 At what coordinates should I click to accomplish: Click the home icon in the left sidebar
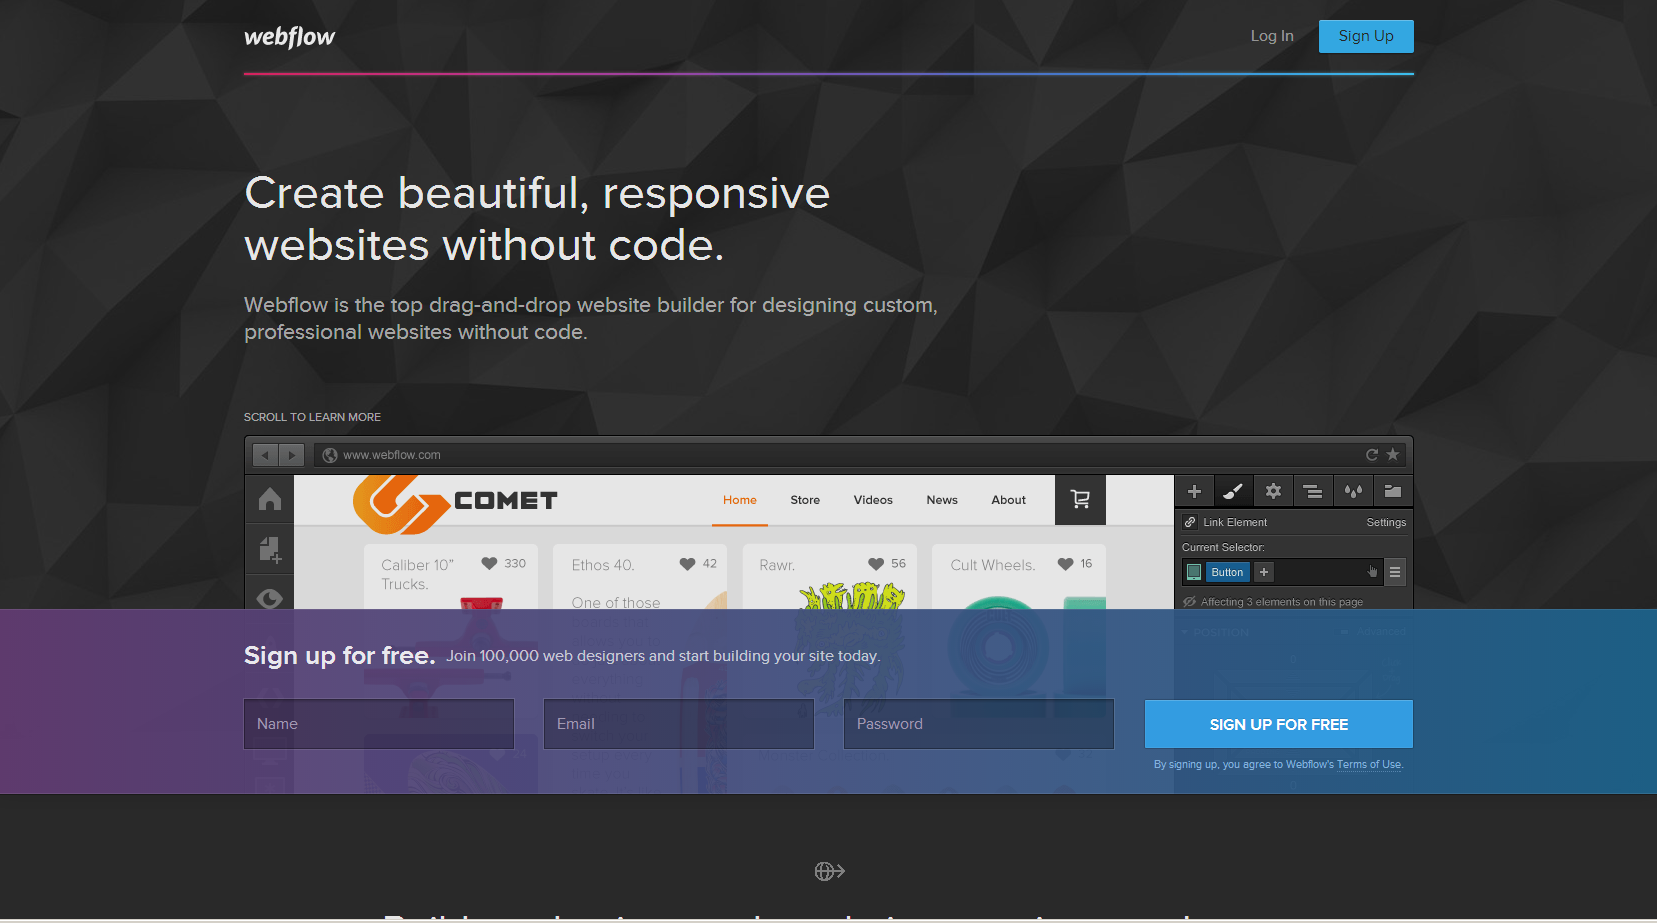coord(270,499)
